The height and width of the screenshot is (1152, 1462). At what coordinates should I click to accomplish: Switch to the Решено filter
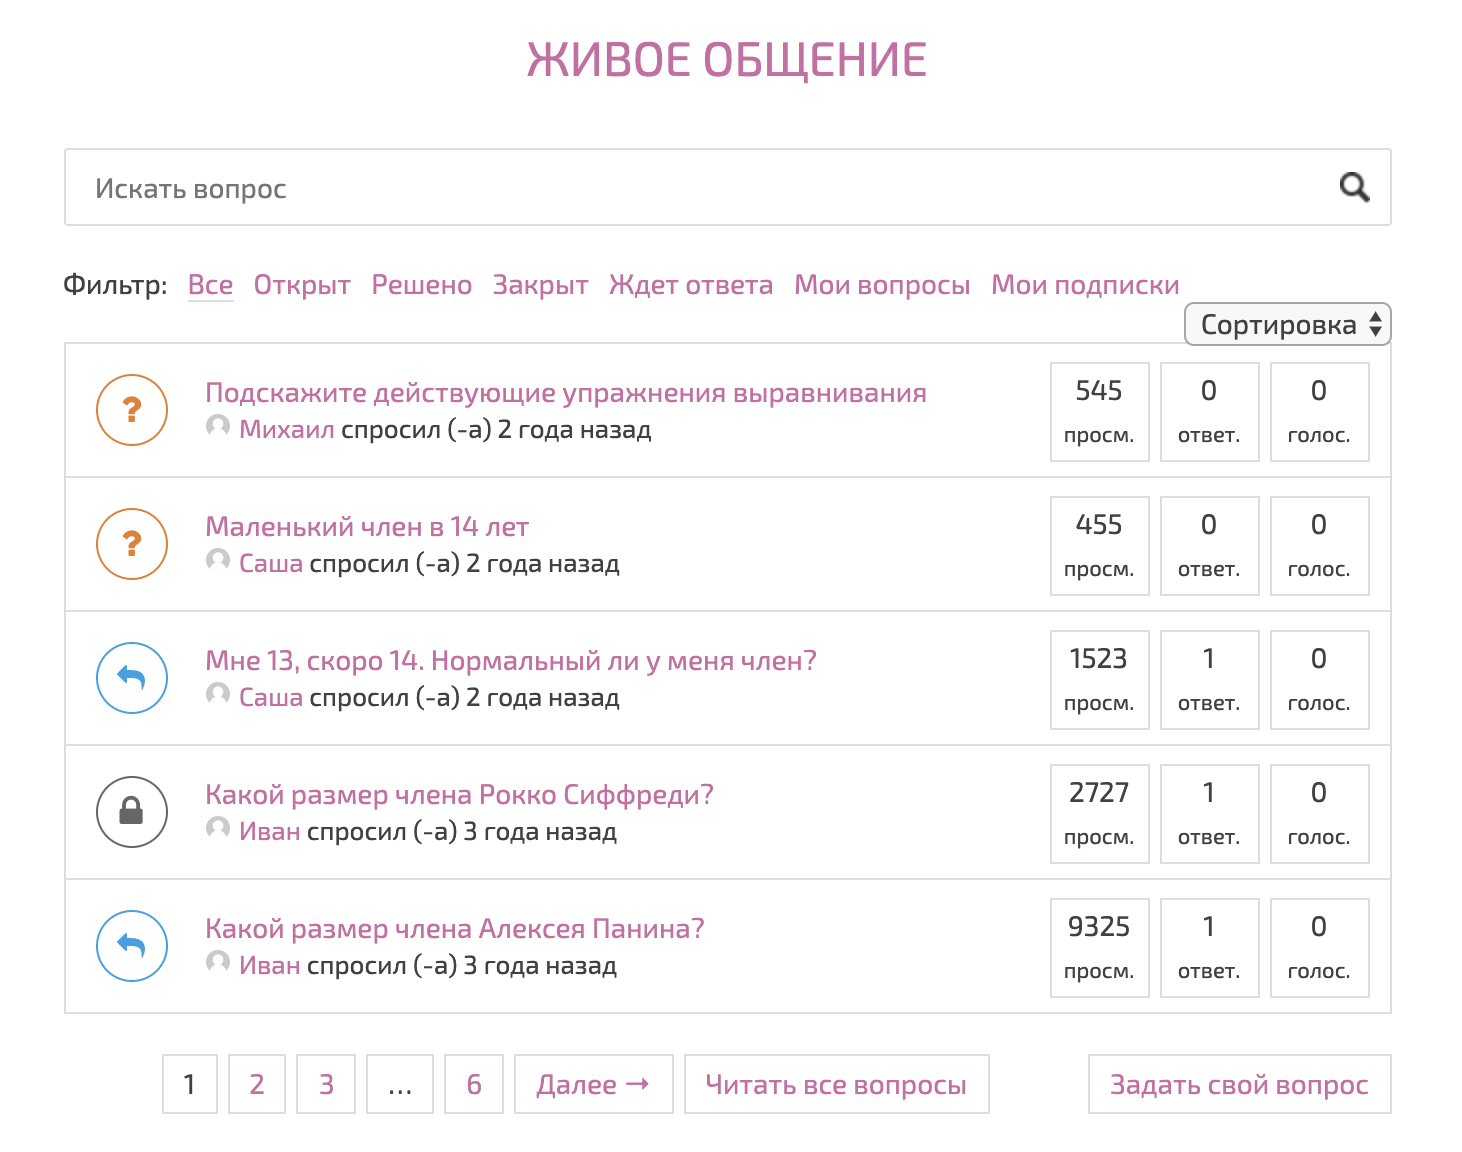coord(421,285)
